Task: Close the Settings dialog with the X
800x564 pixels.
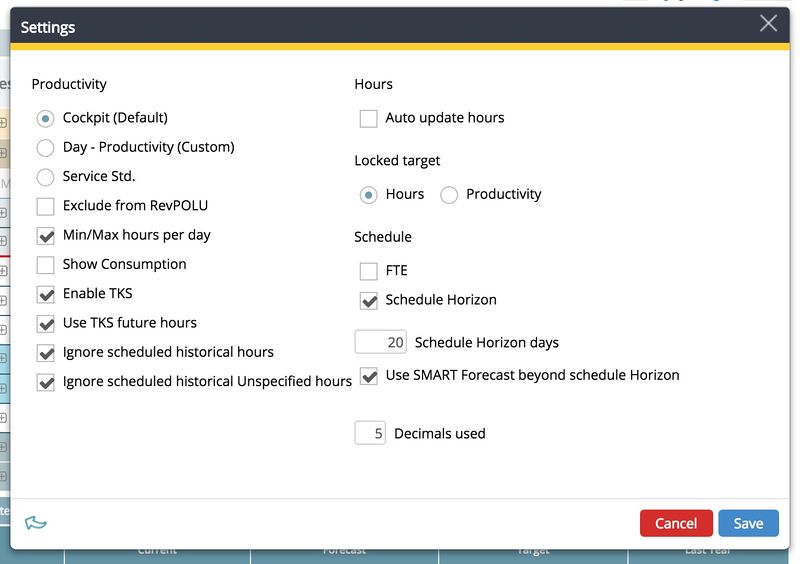Action: click(x=768, y=24)
